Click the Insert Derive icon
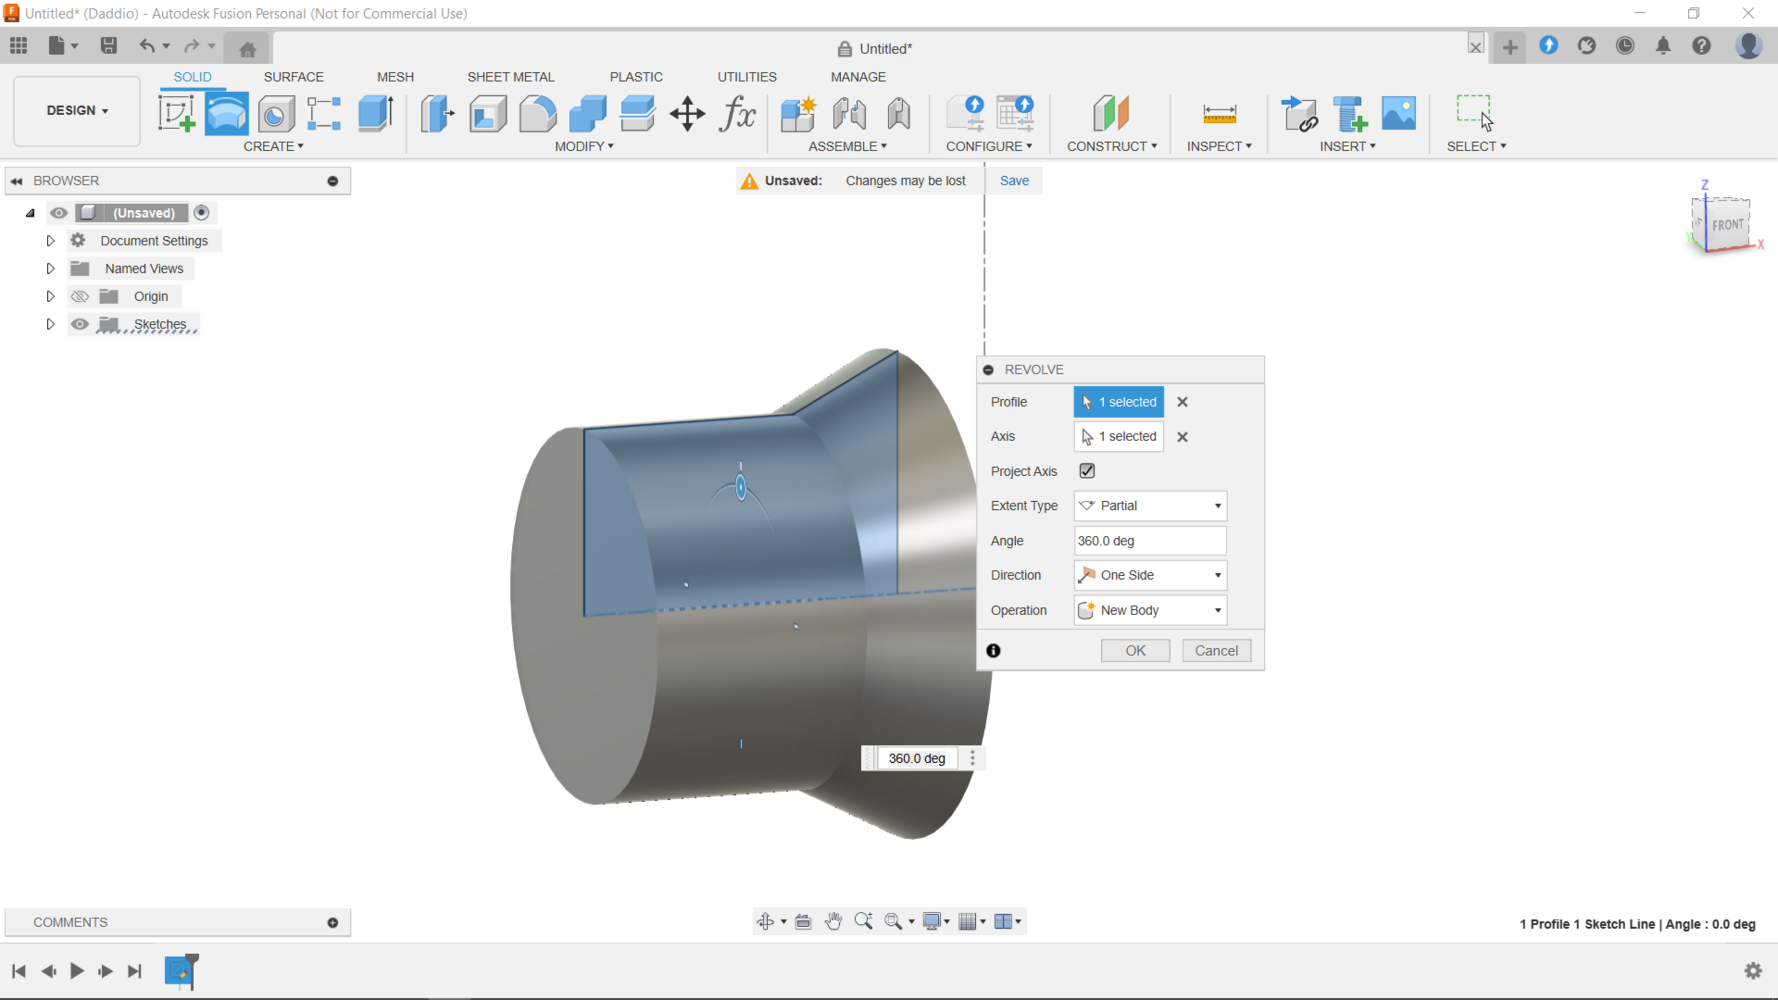 pos(1300,113)
